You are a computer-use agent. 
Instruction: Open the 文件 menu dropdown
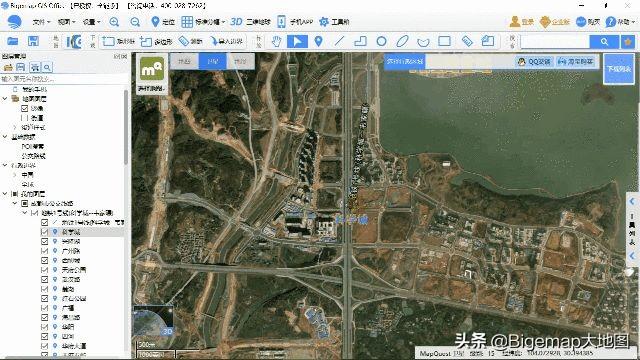pyautogui.click(x=41, y=22)
